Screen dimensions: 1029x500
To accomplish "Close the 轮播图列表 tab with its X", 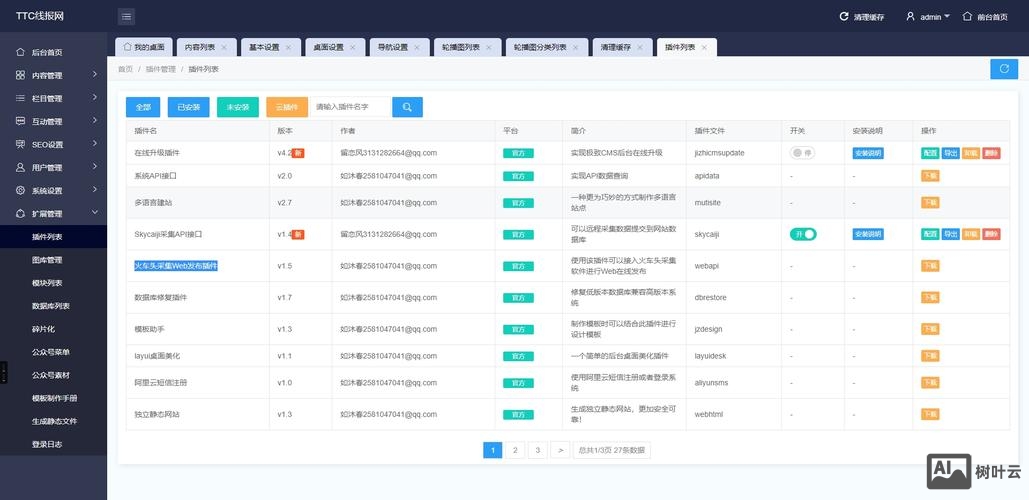I will tap(489, 47).
